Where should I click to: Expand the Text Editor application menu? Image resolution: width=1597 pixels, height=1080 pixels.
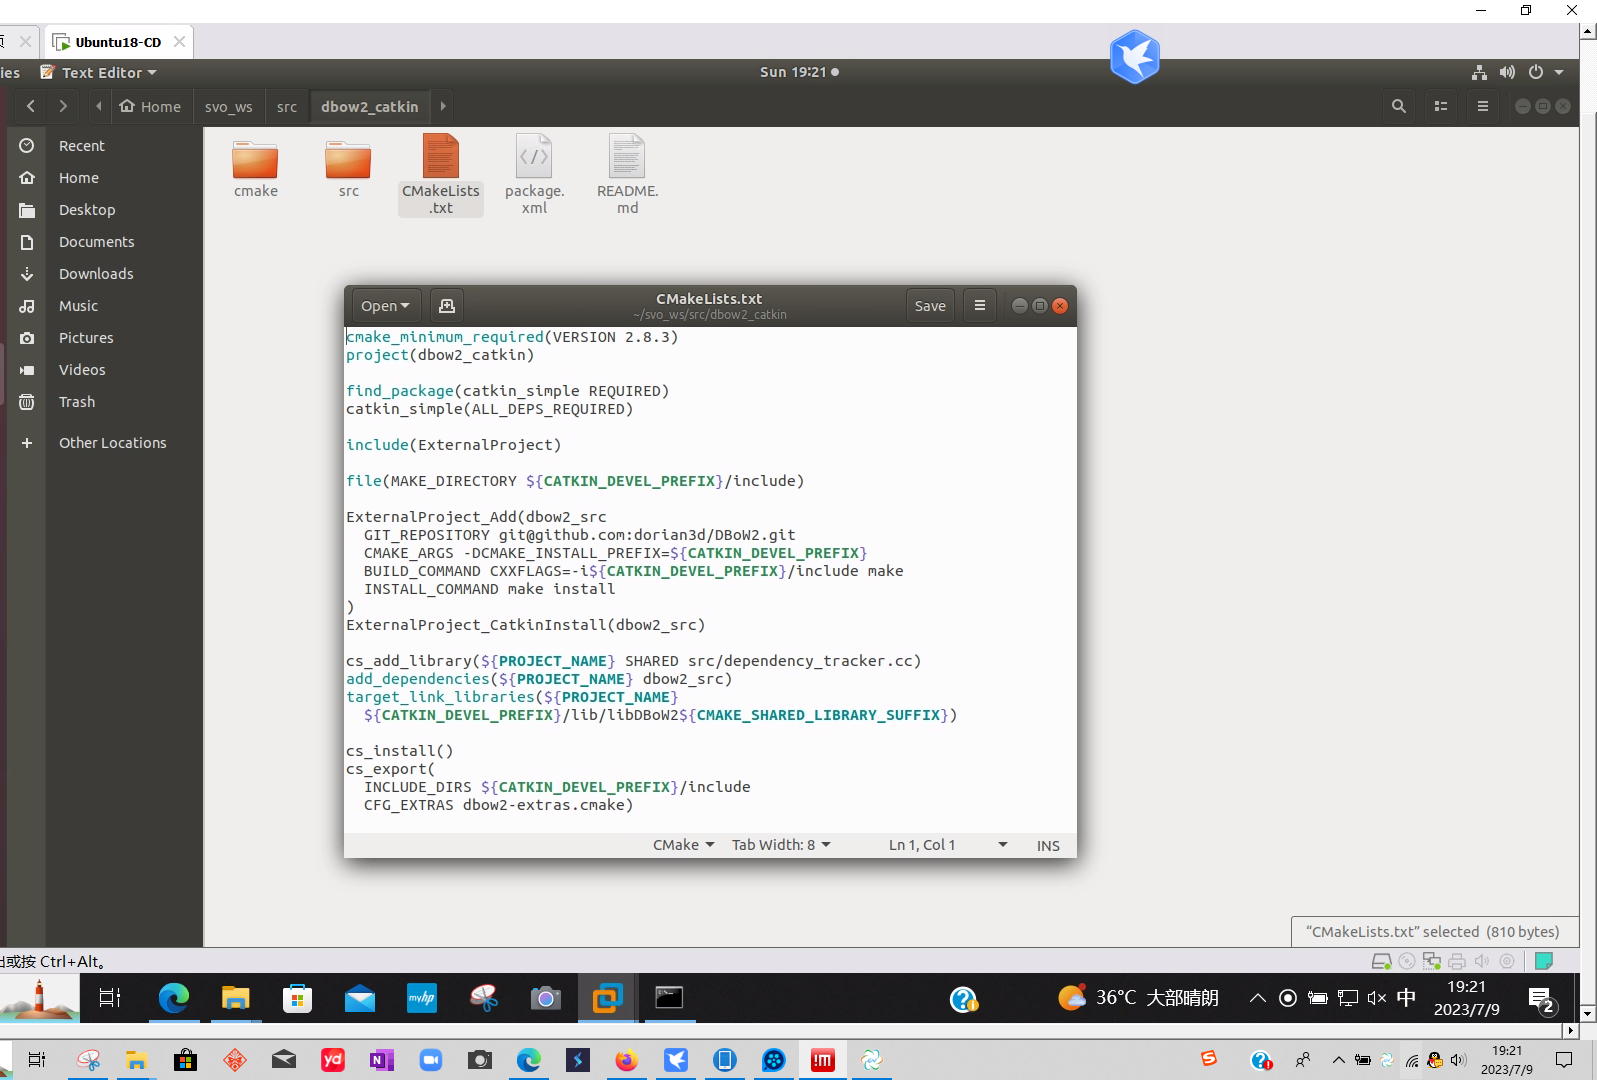98,72
